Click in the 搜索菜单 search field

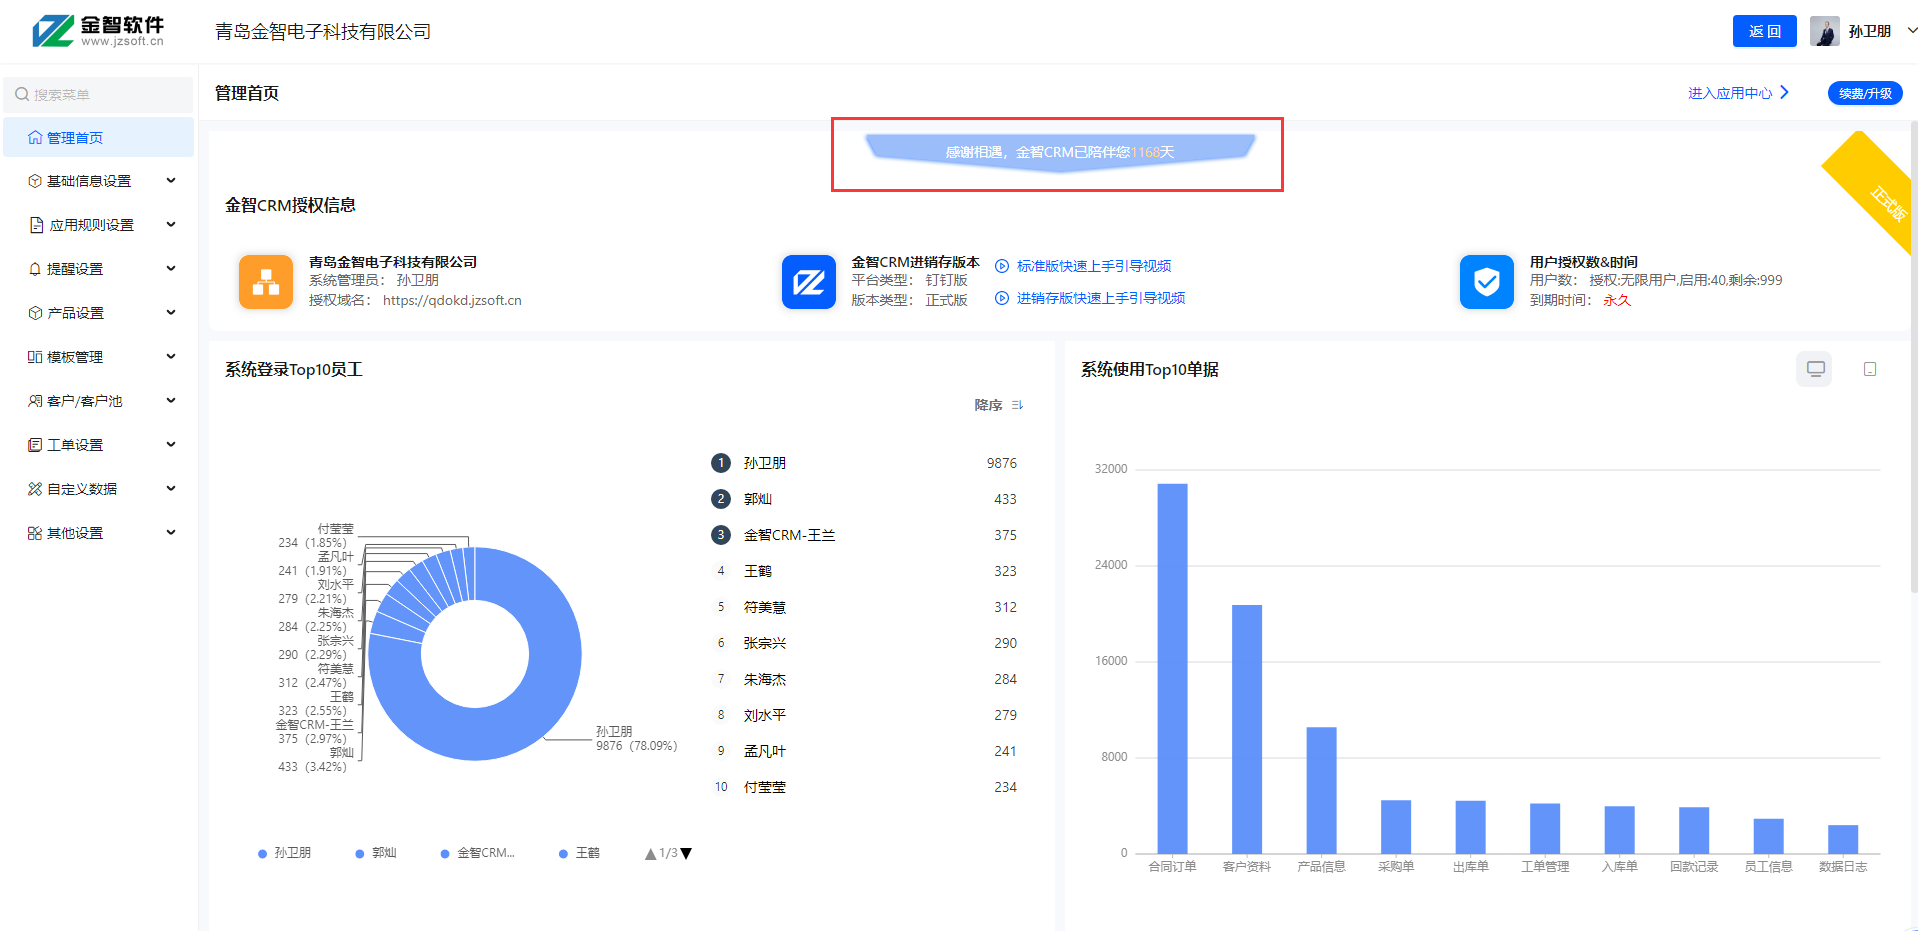tap(98, 94)
